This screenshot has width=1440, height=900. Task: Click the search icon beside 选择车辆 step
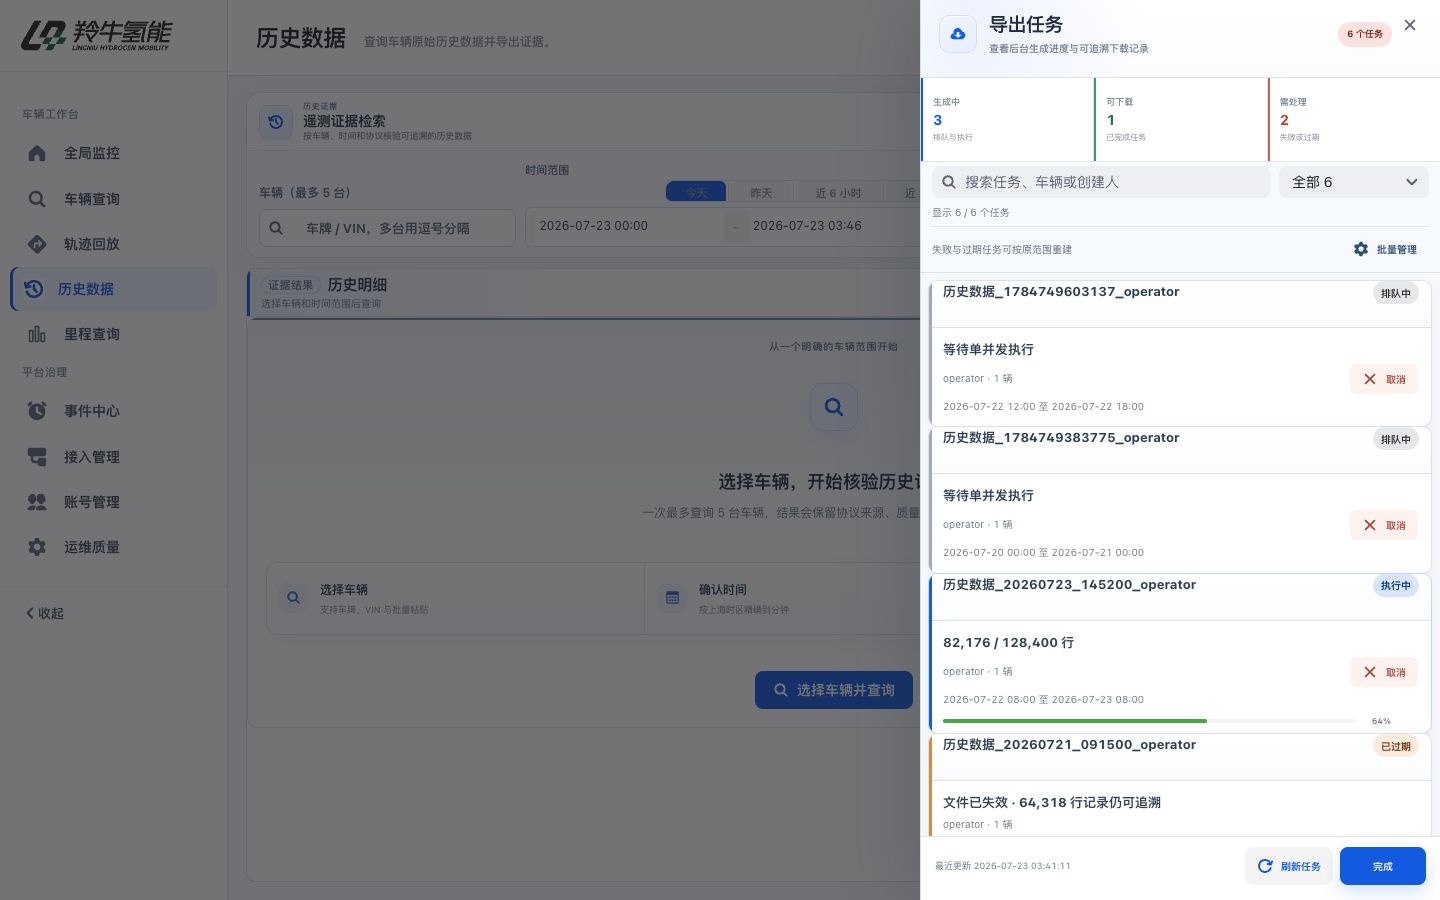pyautogui.click(x=294, y=598)
